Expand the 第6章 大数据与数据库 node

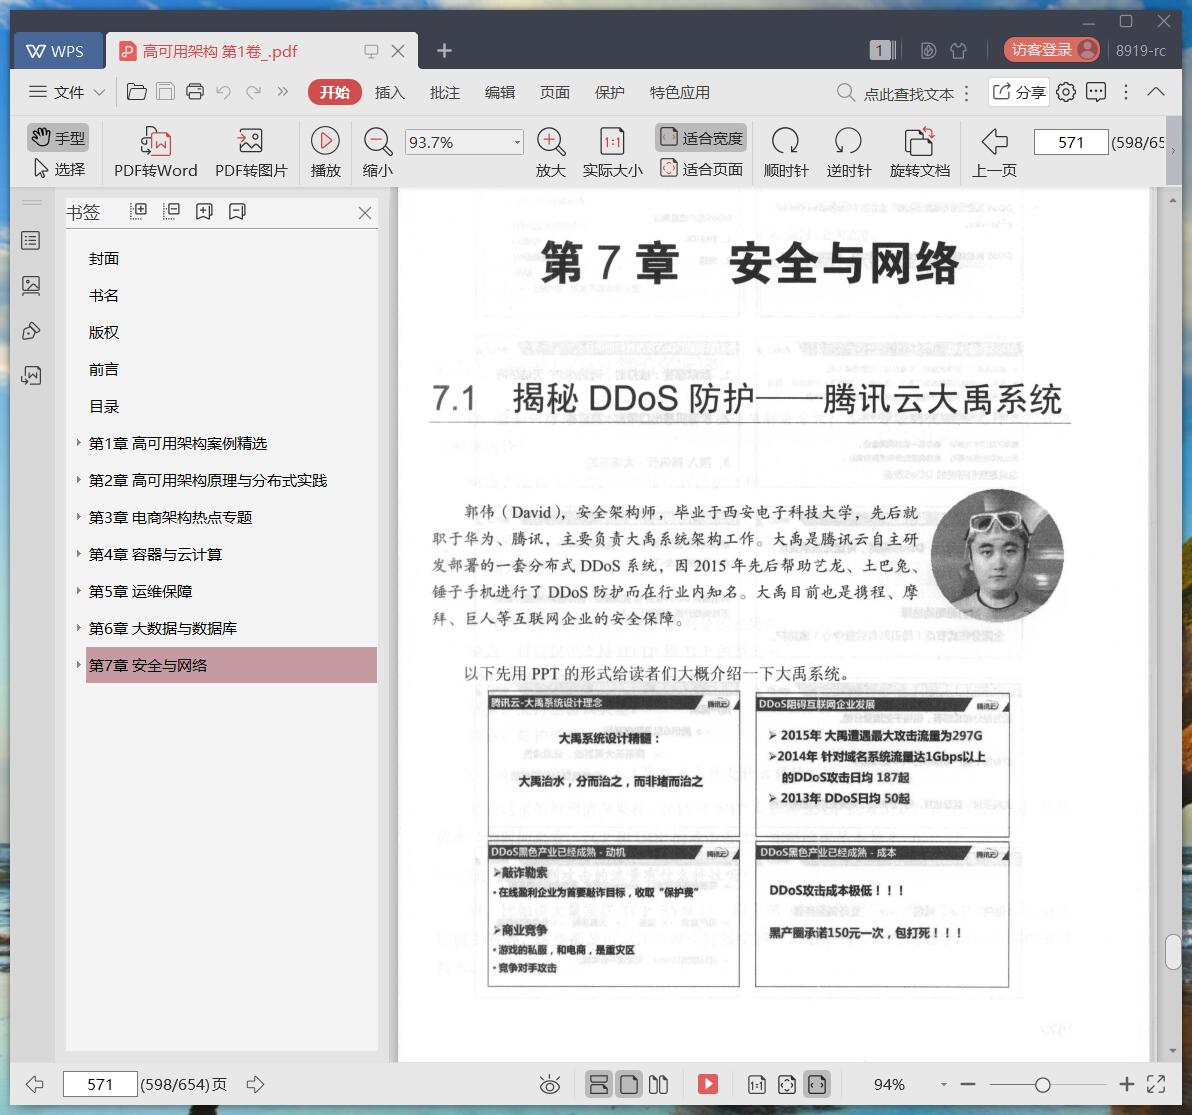pyautogui.click(x=78, y=628)
